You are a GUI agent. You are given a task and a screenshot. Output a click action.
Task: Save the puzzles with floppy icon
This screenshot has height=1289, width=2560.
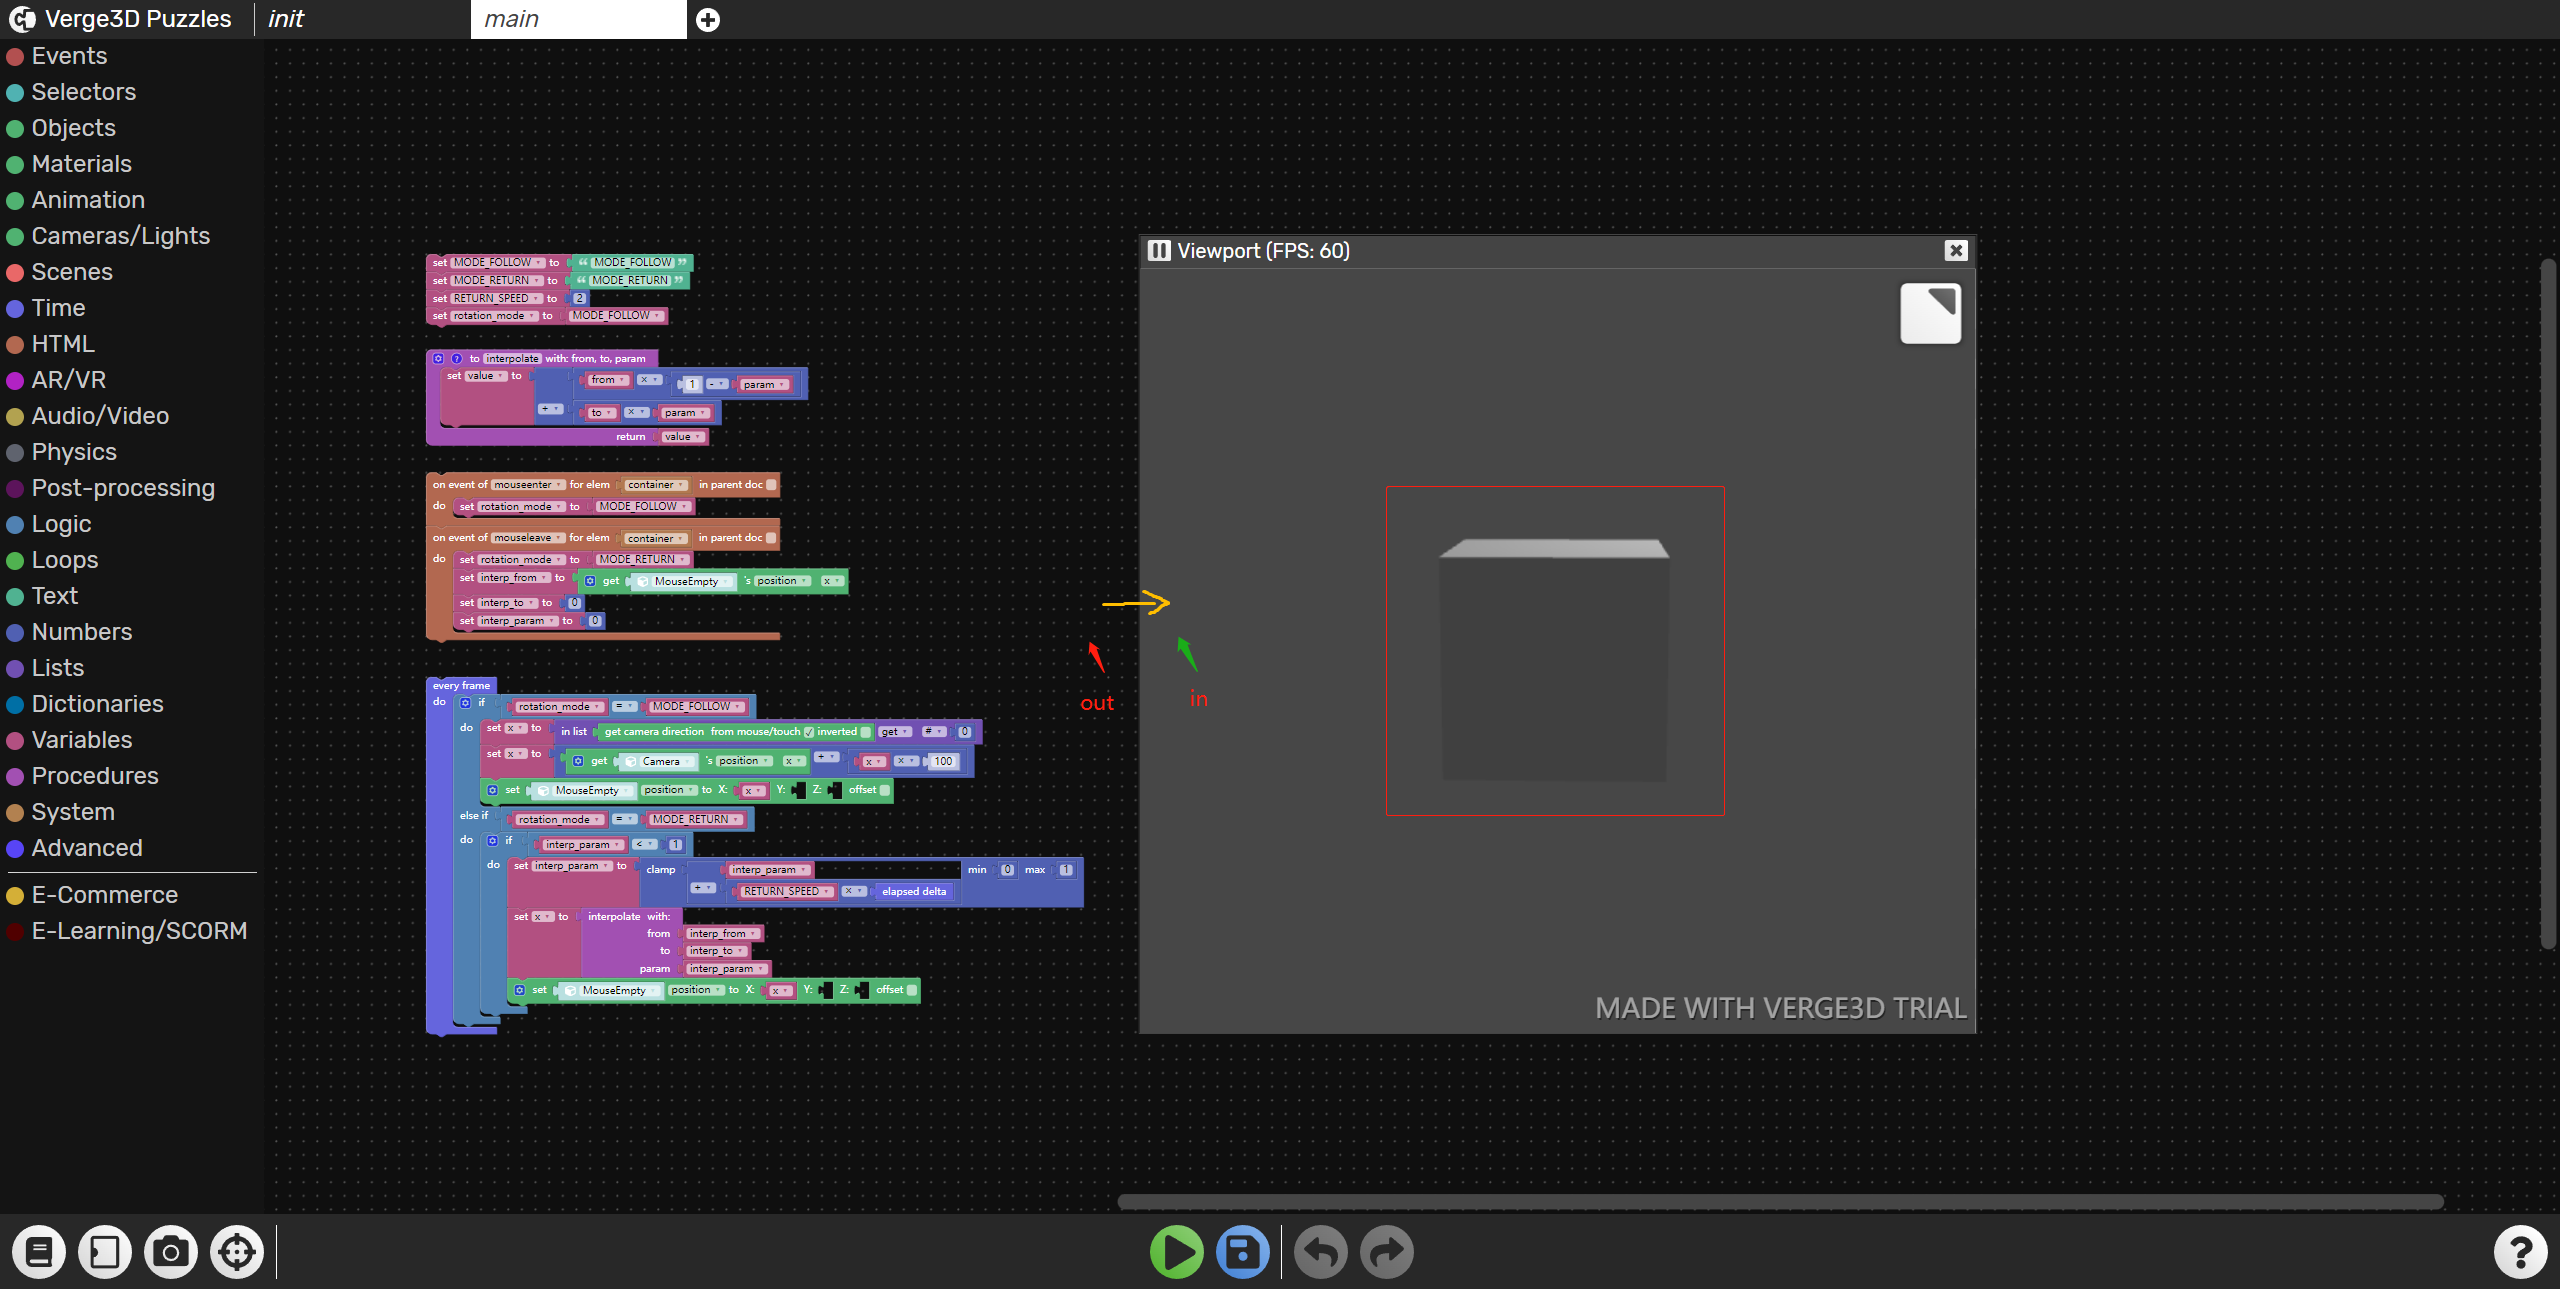coord(1243,1252)
